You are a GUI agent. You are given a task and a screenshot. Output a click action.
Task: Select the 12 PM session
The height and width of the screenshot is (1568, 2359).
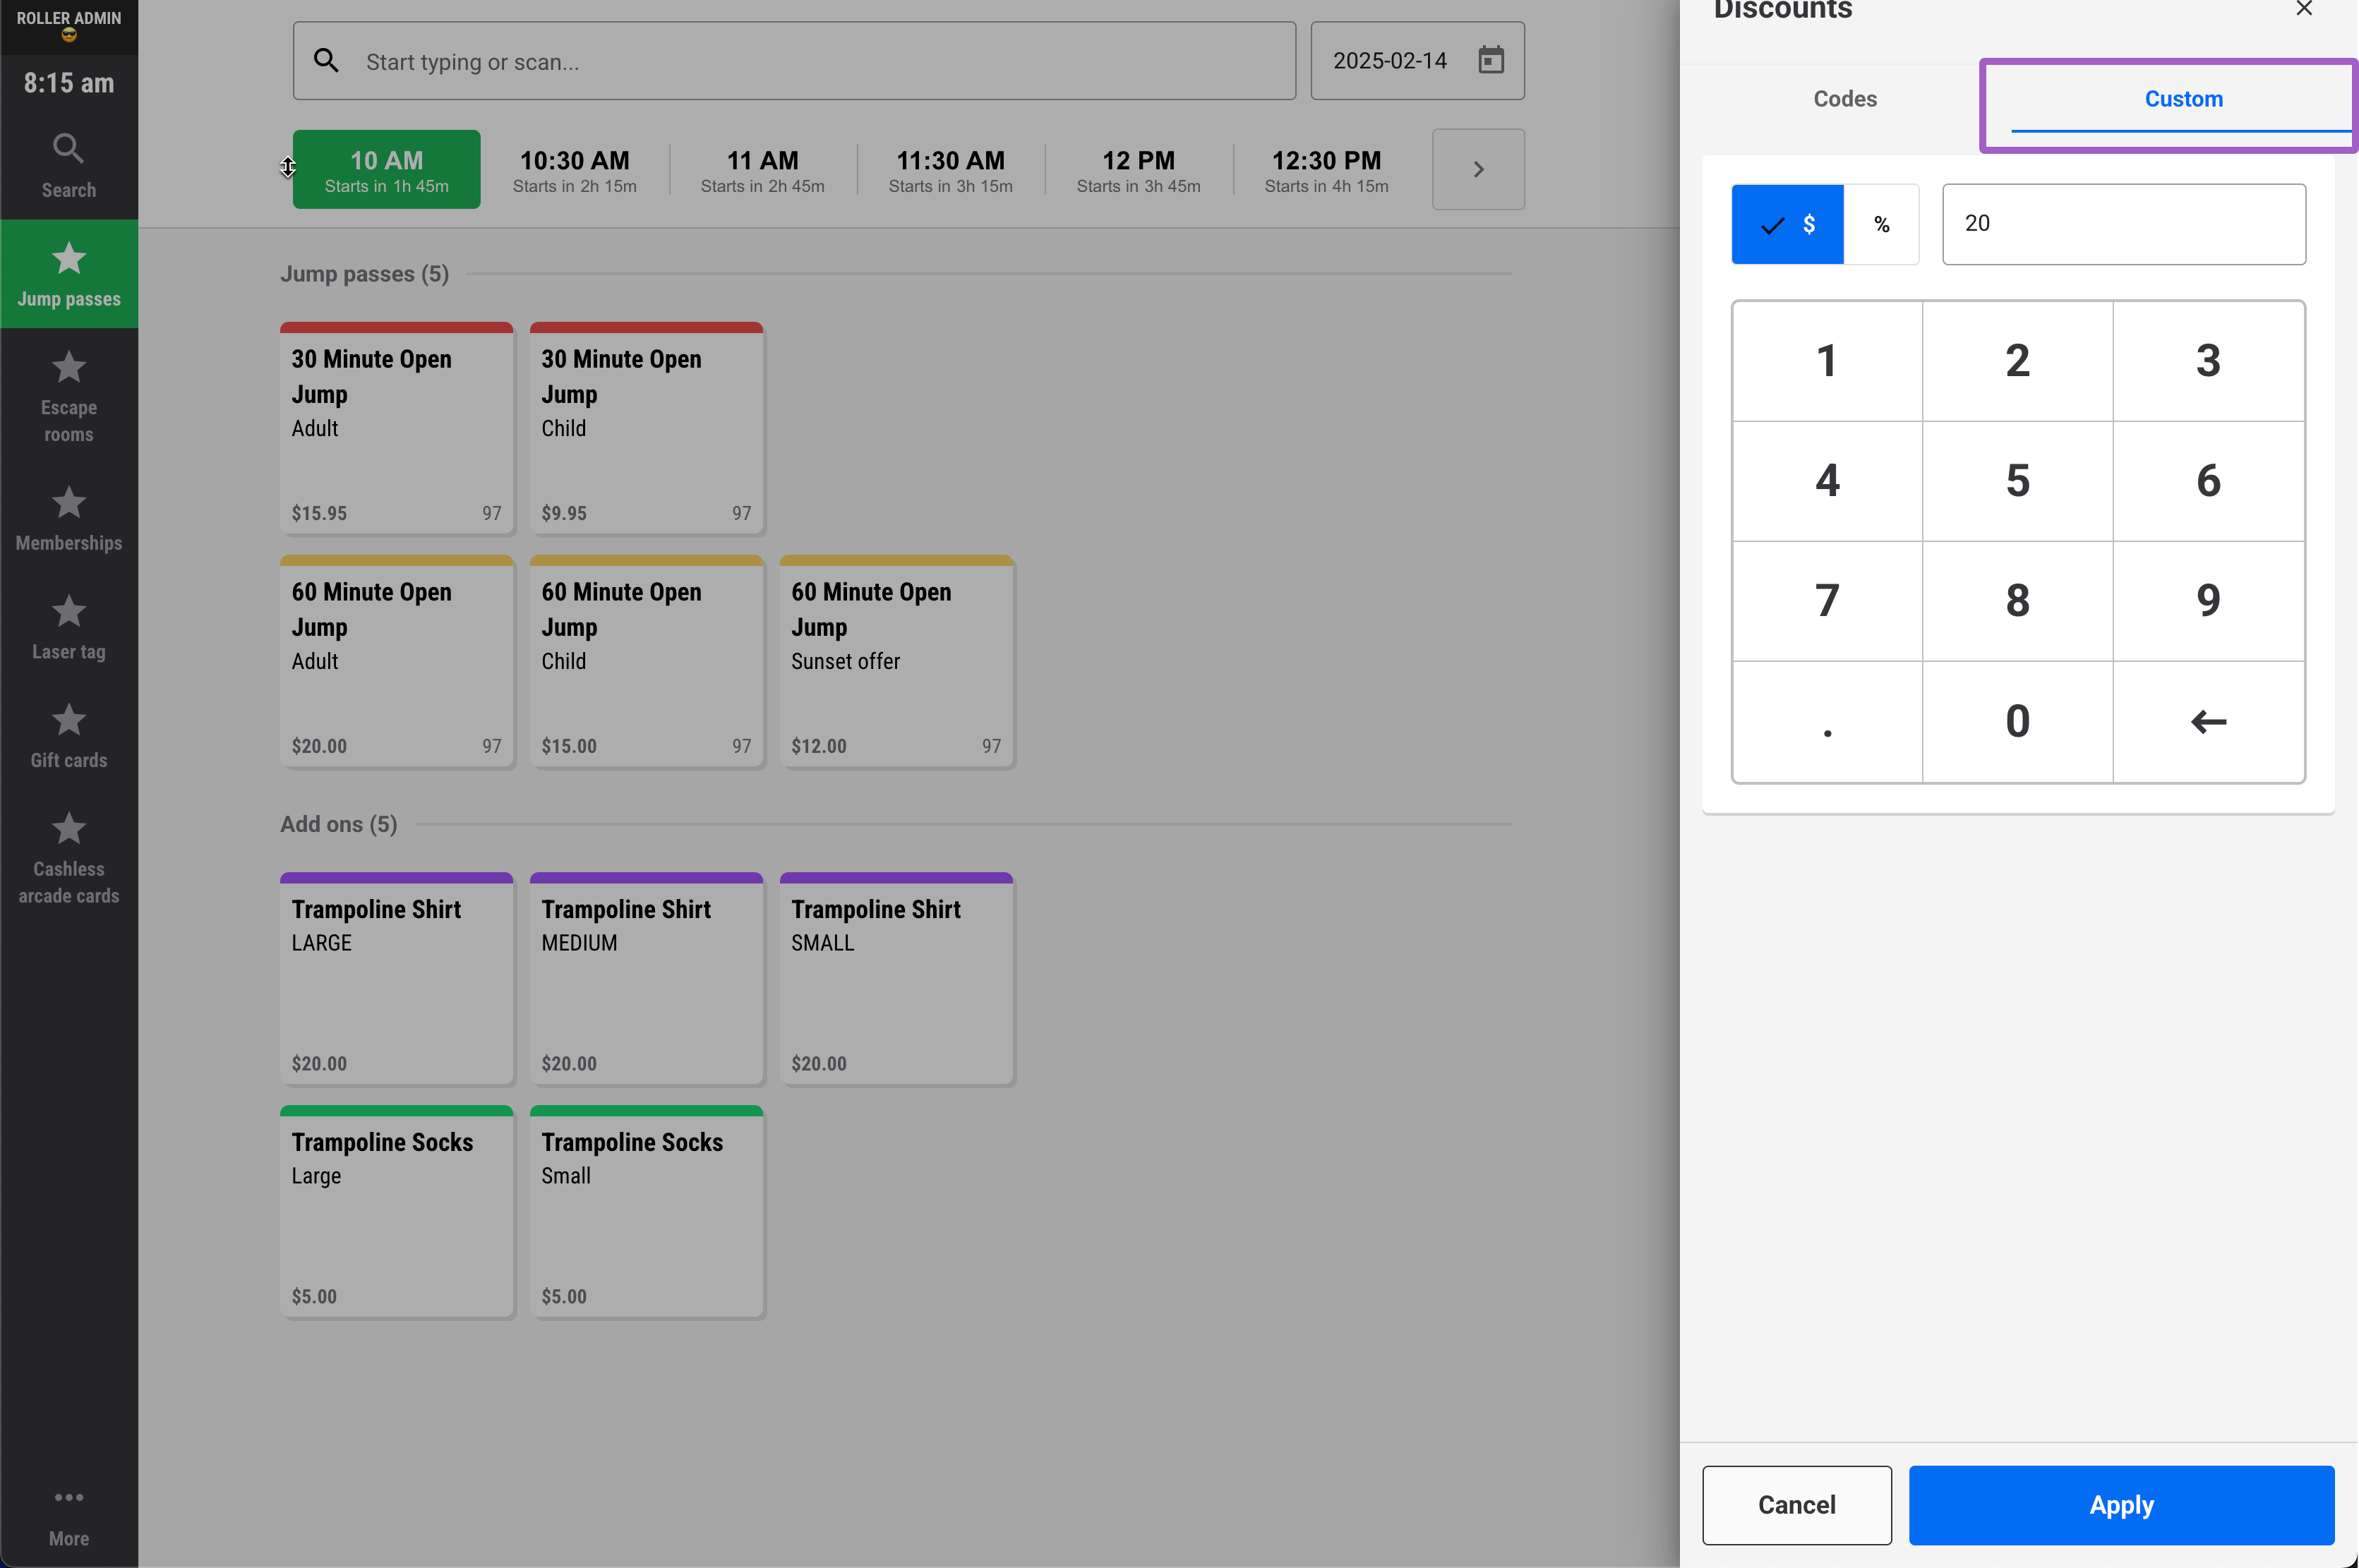pyautogui.click(x=1138, y=170)
